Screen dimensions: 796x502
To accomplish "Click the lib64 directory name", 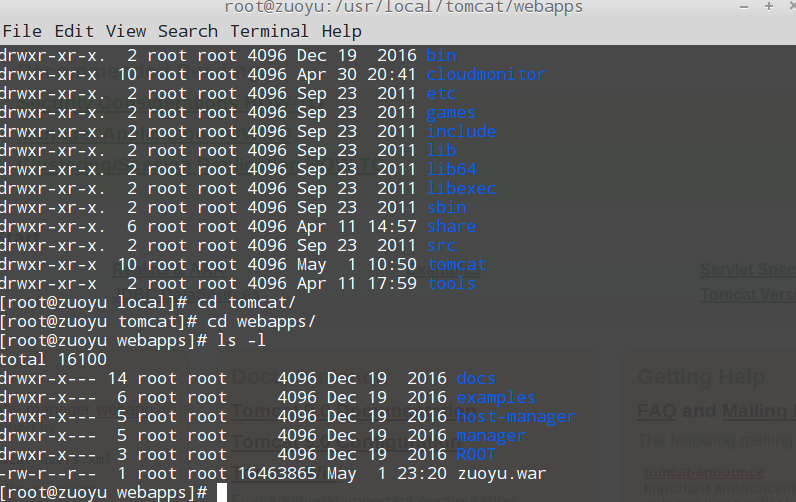I will [451, 169].
